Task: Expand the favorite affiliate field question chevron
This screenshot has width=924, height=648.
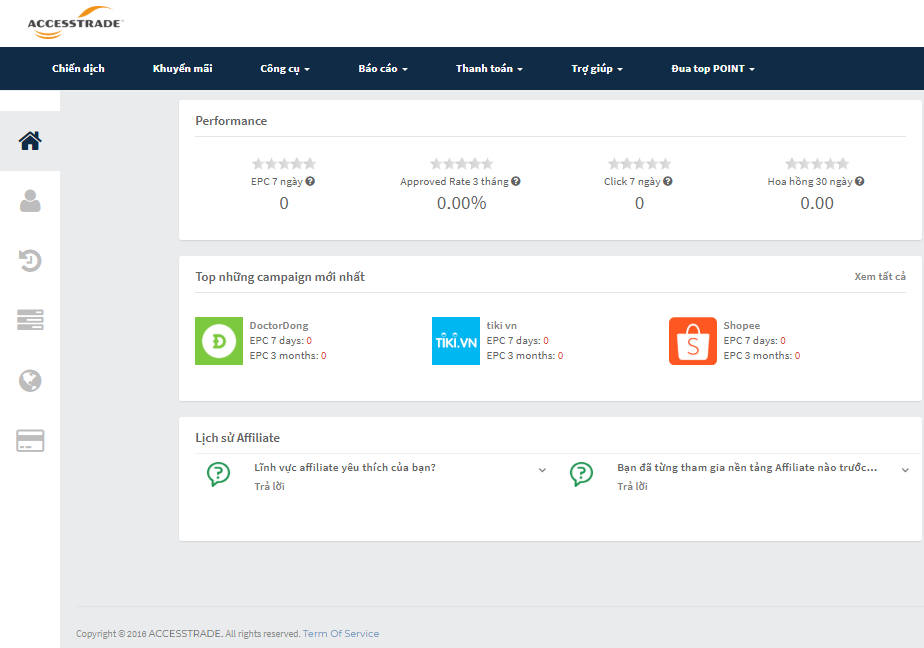Action: pos(542,470)
